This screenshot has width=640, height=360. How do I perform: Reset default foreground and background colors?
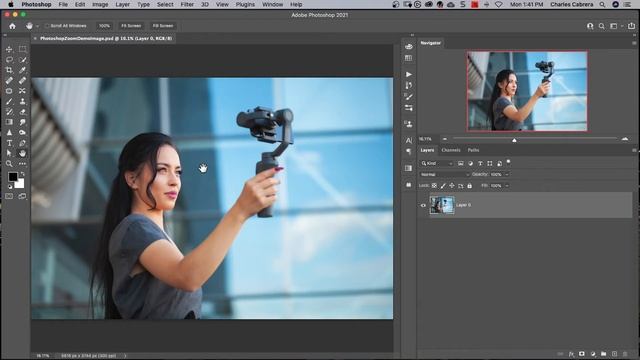[10, 187]
